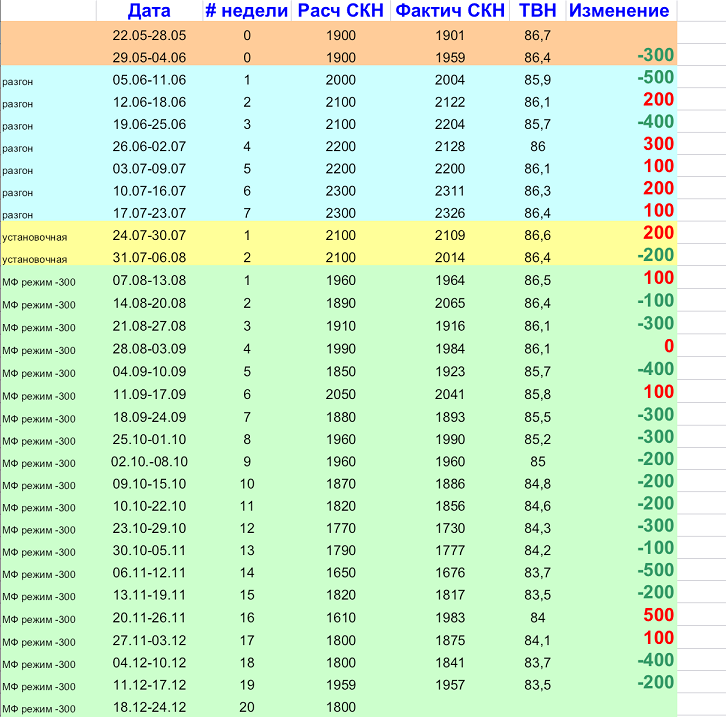Screen dimensions: 726x717
Task: Click the 2128 Фактич СКН cell
Action: pyautogui.click(x=450, y=147)
